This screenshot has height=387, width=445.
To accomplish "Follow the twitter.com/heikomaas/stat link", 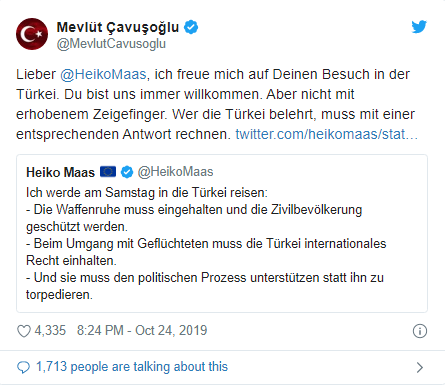I will [x=327, y=134].
